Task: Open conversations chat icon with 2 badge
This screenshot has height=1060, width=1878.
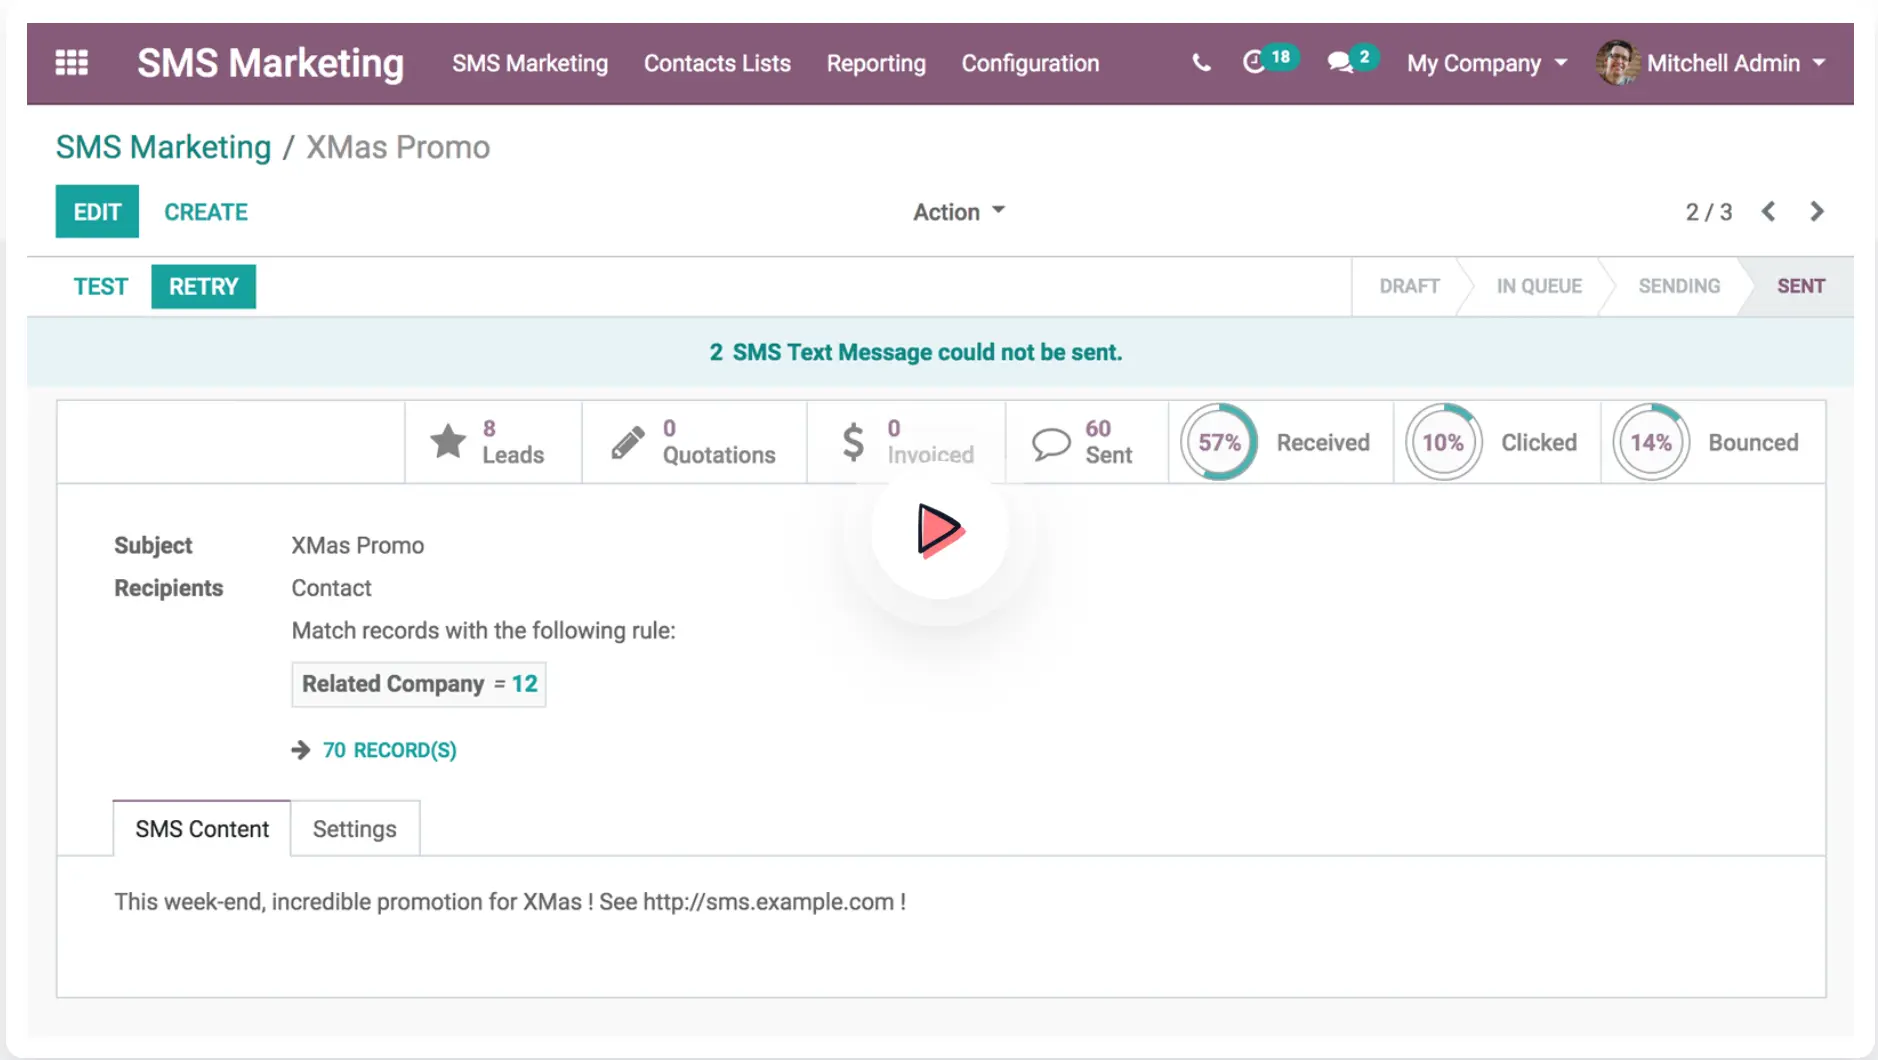Action: pyautogui.click(x=1352, y=61)
